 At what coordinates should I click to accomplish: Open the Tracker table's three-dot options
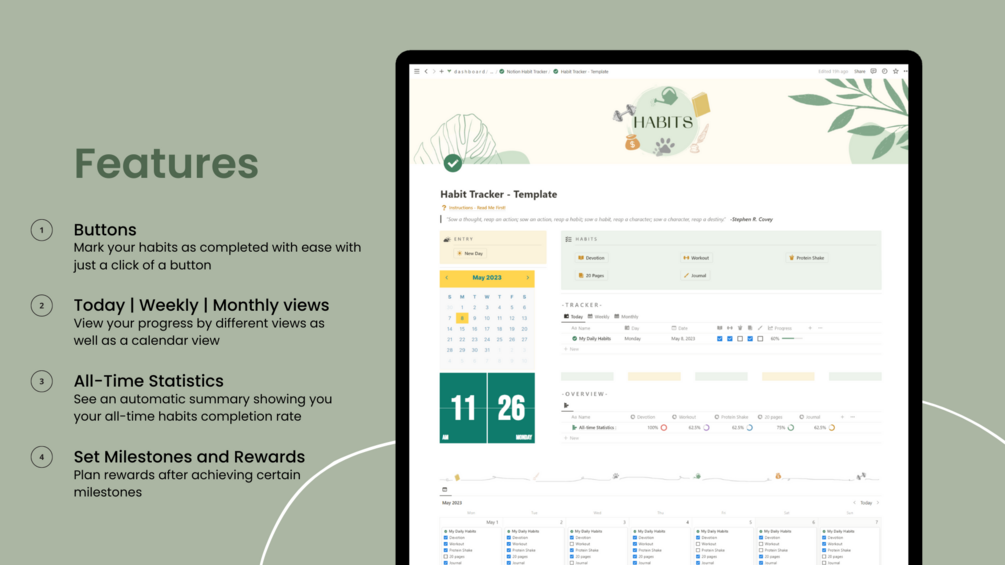pos(820,328)
